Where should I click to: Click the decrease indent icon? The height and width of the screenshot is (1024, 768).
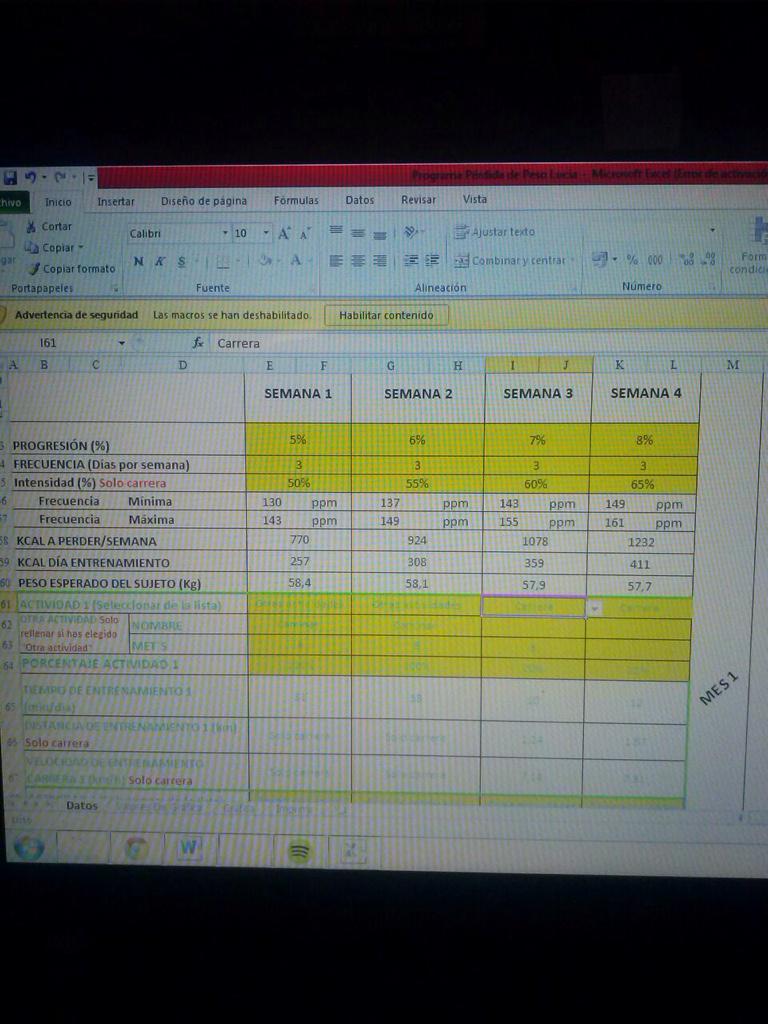tap(411, 260)
